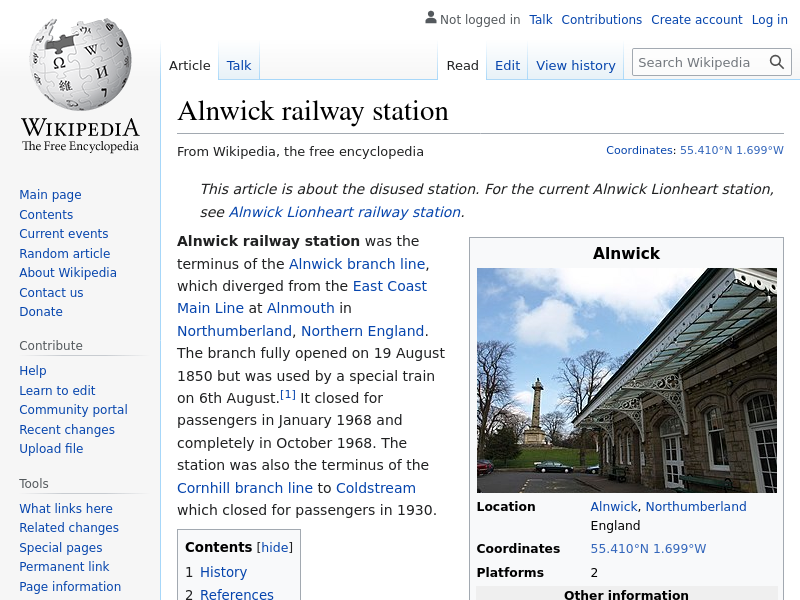Viewport: 800px width, 600px height.
Task: Click the Northumberland link in the infobox
Action: coord(695,506)
